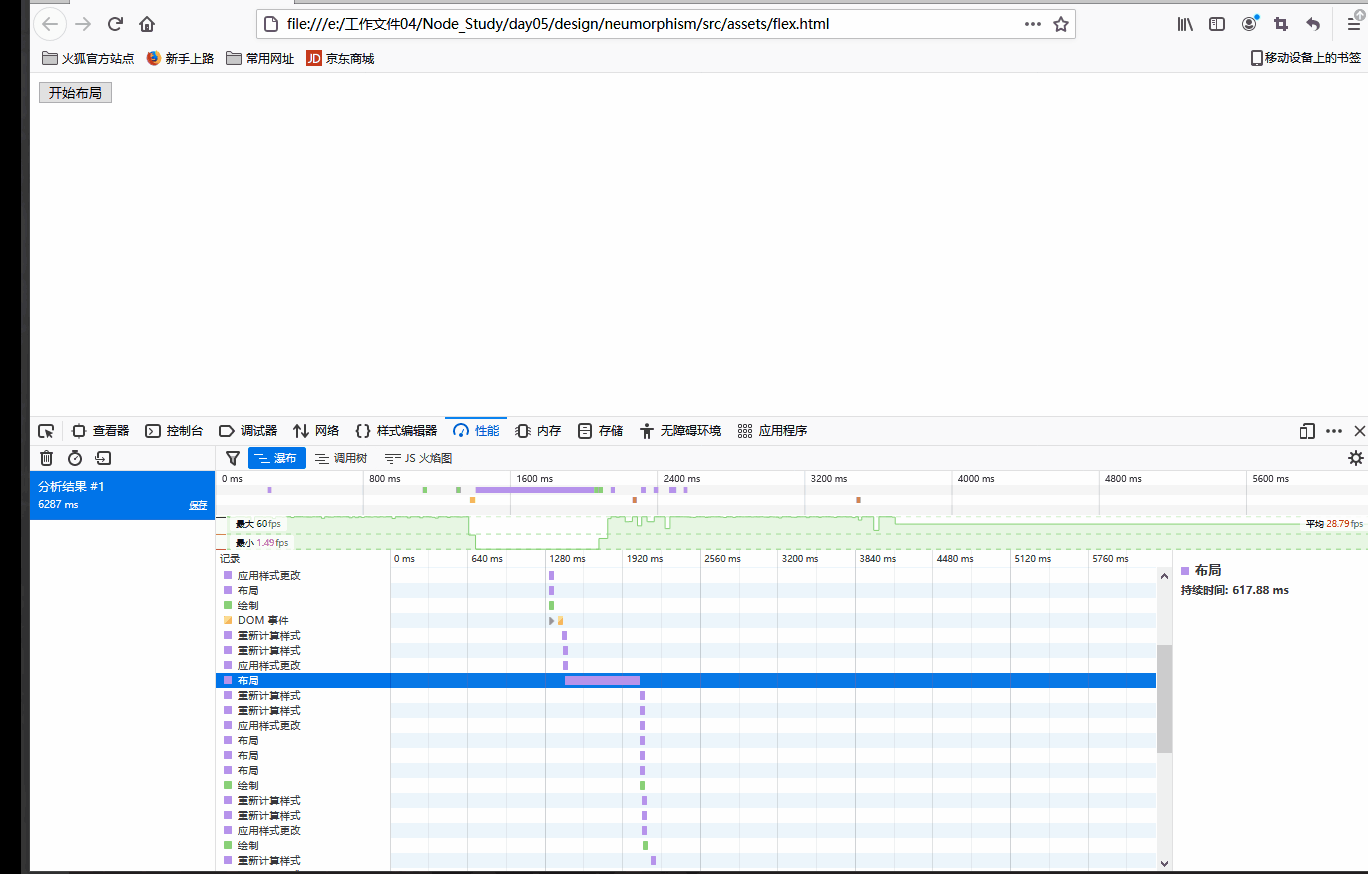
Task: Reload the current page
Action: coord(115,24)
